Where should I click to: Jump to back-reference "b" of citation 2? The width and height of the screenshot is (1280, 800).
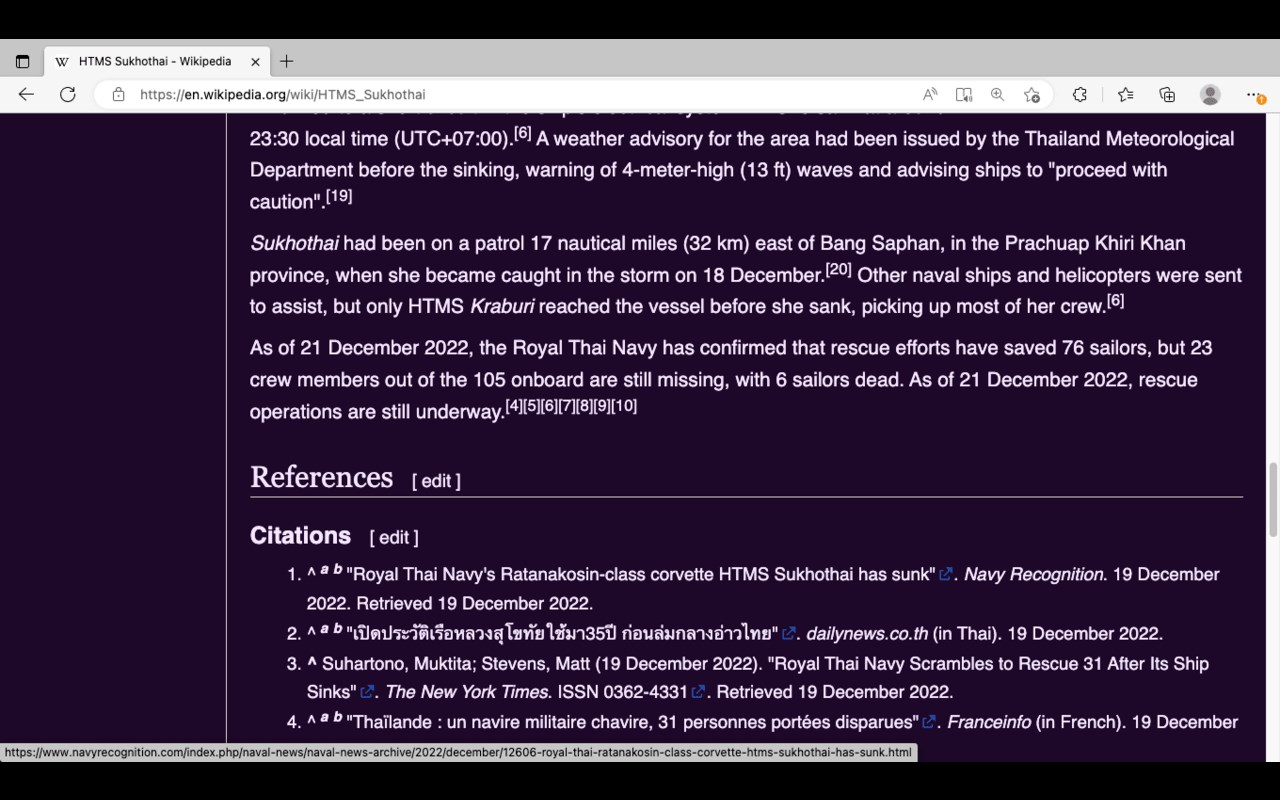(338, 629)
